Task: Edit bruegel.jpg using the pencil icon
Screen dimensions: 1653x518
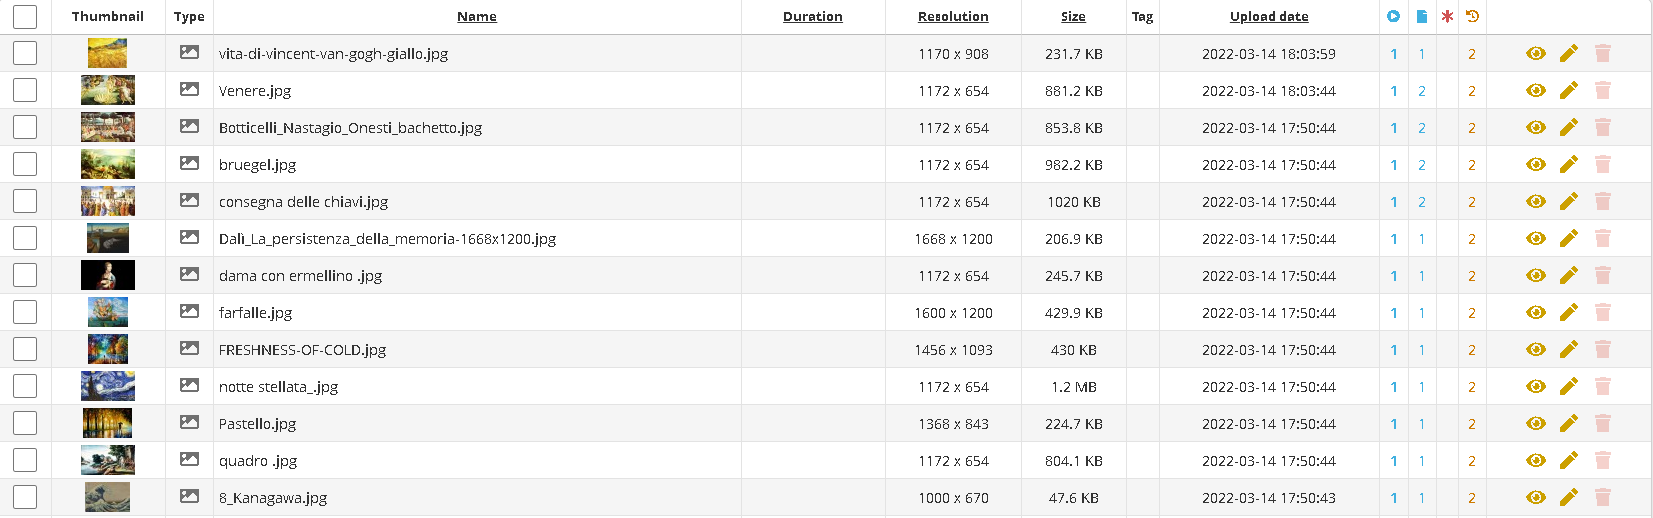Action: click(1568, 164)
